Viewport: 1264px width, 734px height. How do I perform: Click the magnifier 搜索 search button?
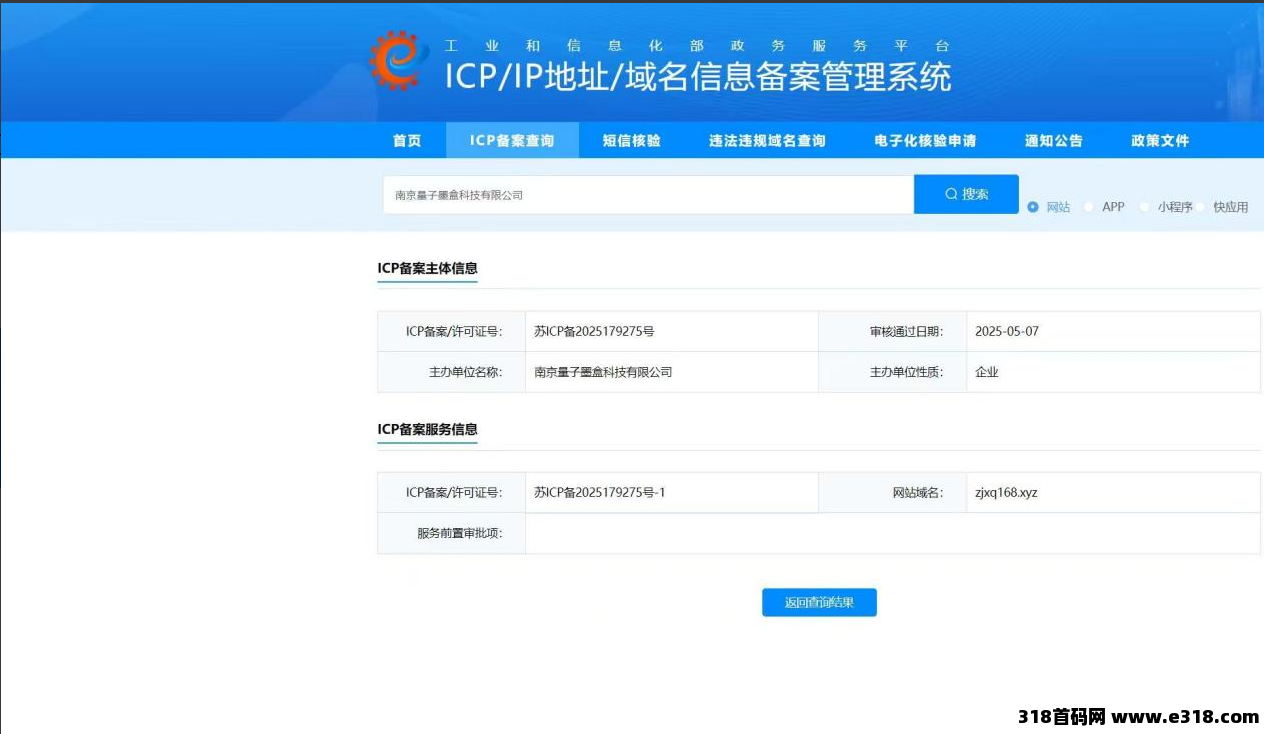966,194
